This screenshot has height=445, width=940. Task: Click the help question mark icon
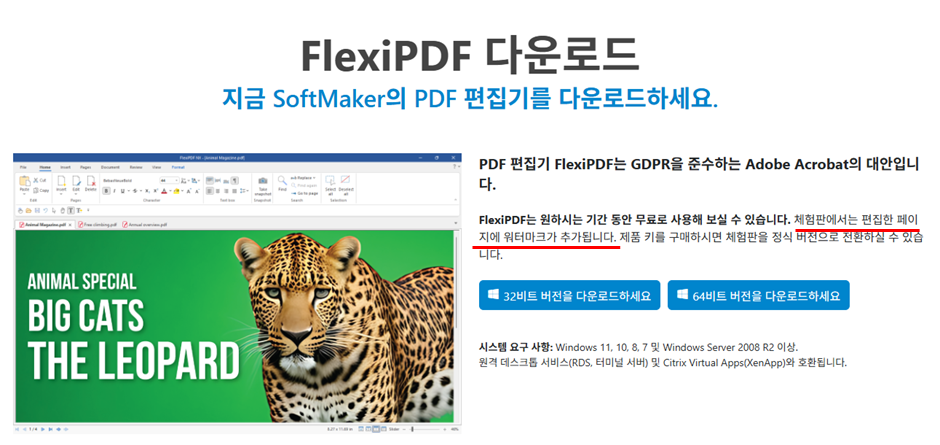point(454,167)
